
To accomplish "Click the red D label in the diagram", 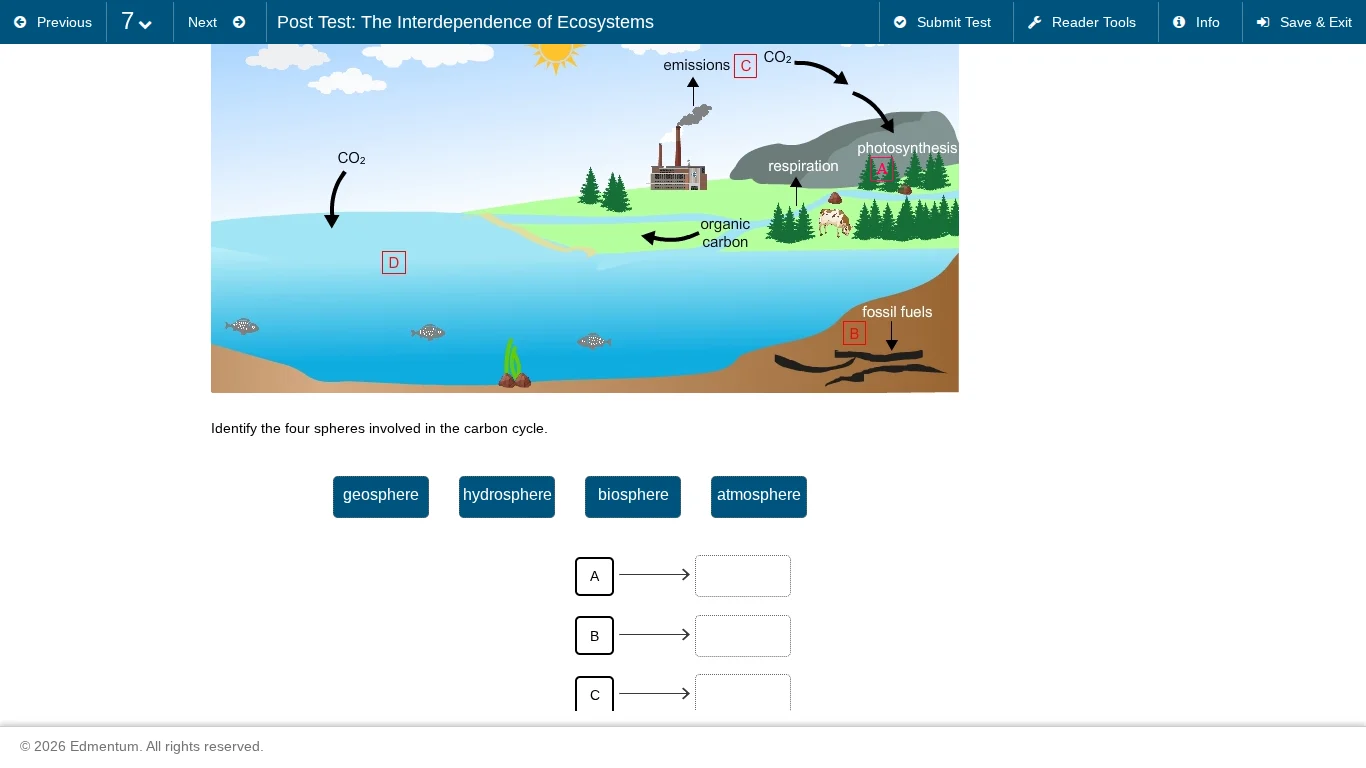I will tap(393, 263).
